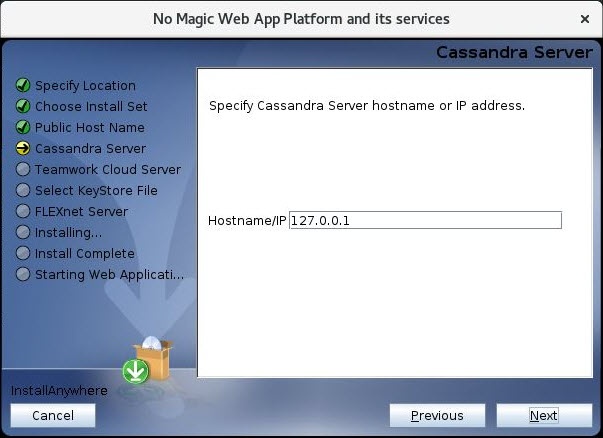The width and height of the screenshot is (603, 438).
Task: Click the gray circle beside Starting Web Applicati...
Action: click(23, 274)
